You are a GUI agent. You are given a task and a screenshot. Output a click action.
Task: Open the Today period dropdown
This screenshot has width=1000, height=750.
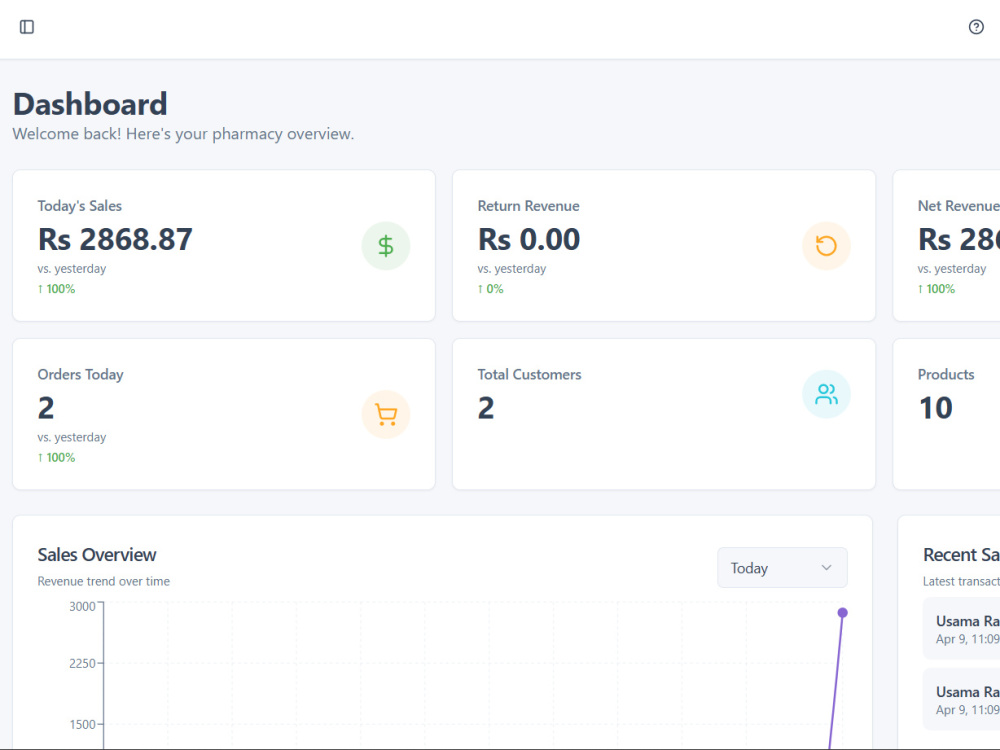782,568
